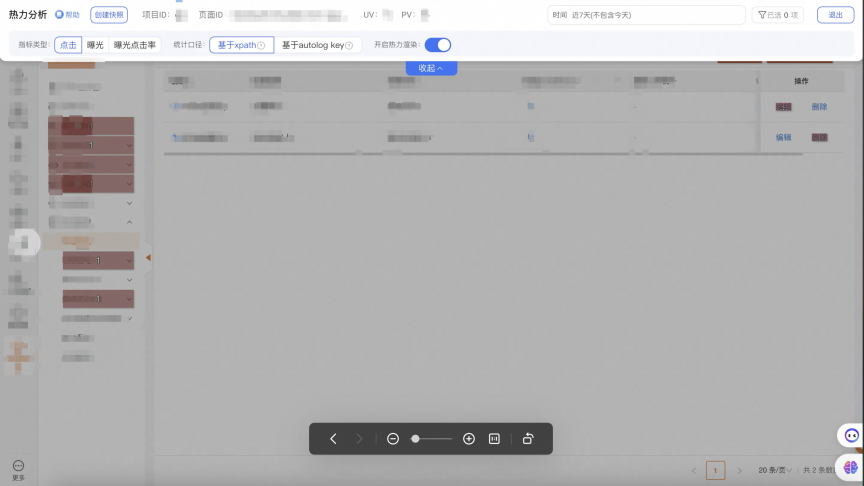Click heat-highlighted action right of 编辑

pyautogui.click(x=819, y=138)
